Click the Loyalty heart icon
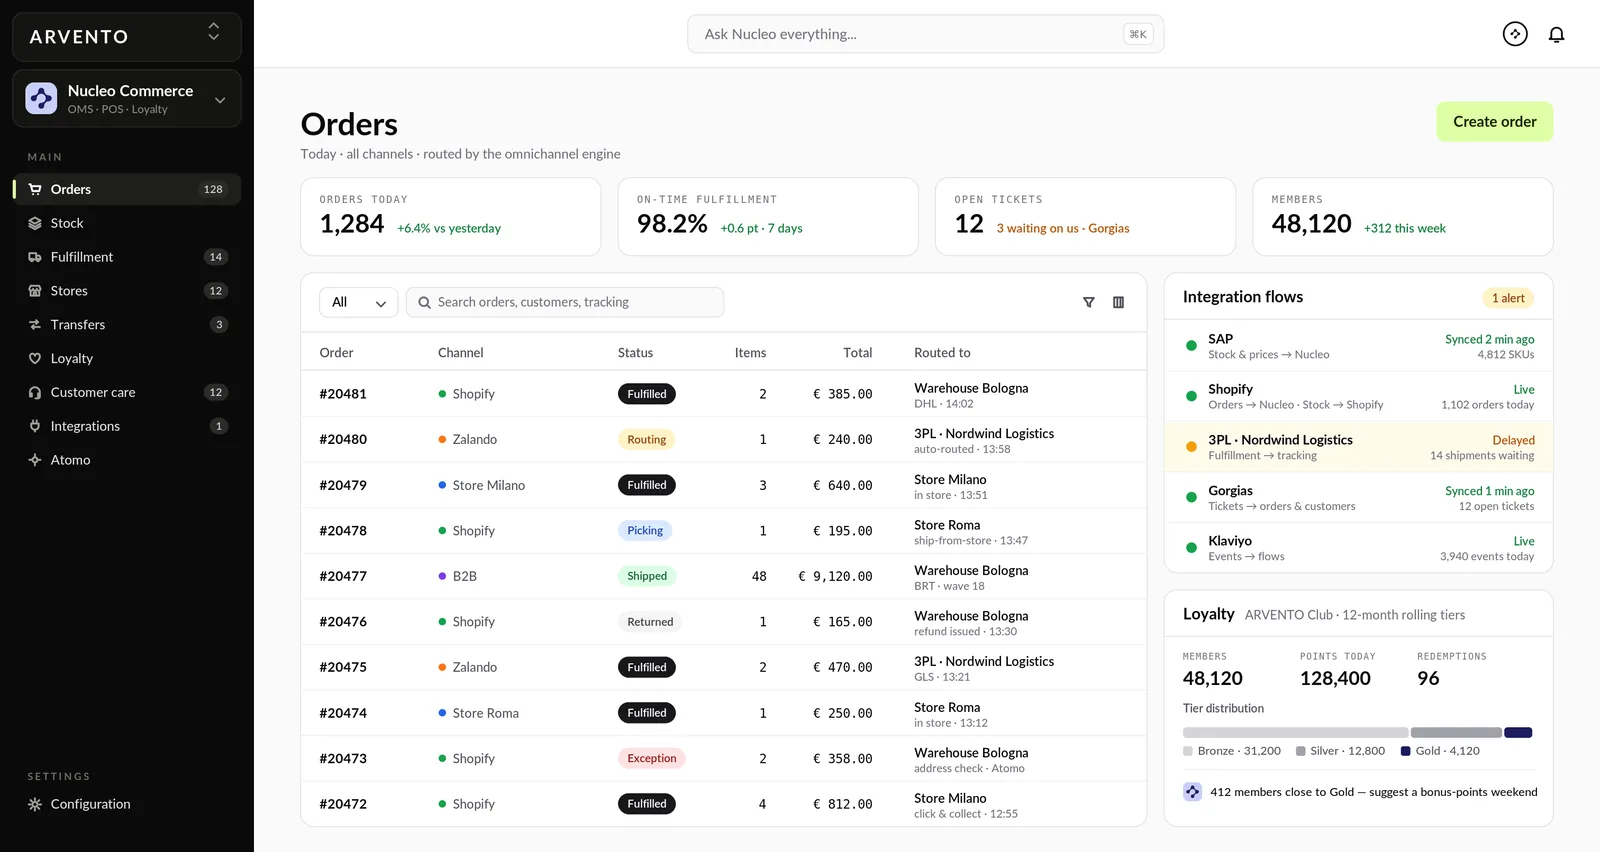 [x=35, y=359]
